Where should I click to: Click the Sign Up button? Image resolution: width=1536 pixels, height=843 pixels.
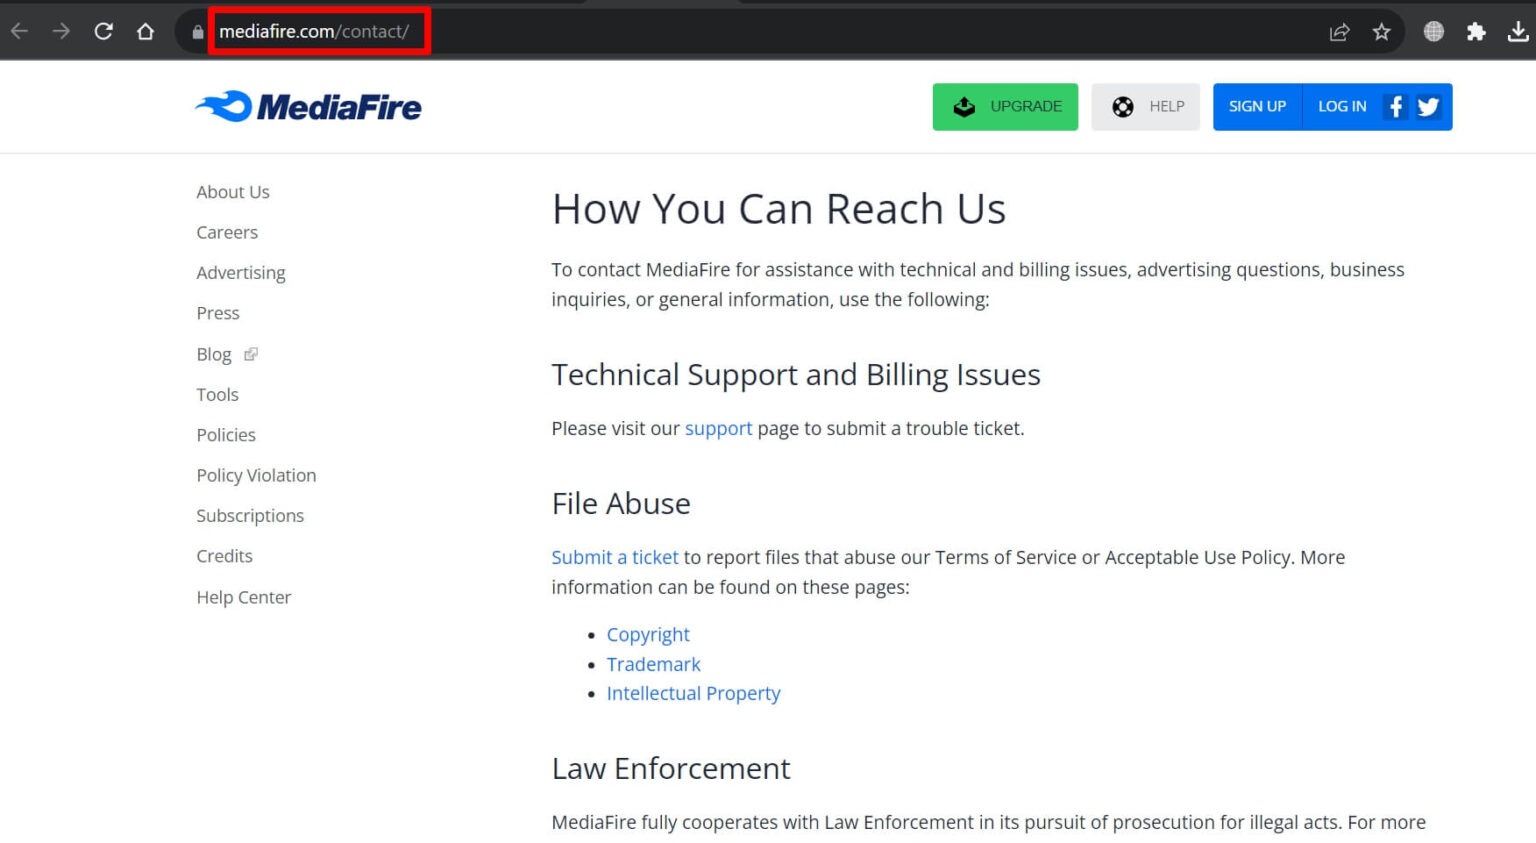(x=1257, y=106)
